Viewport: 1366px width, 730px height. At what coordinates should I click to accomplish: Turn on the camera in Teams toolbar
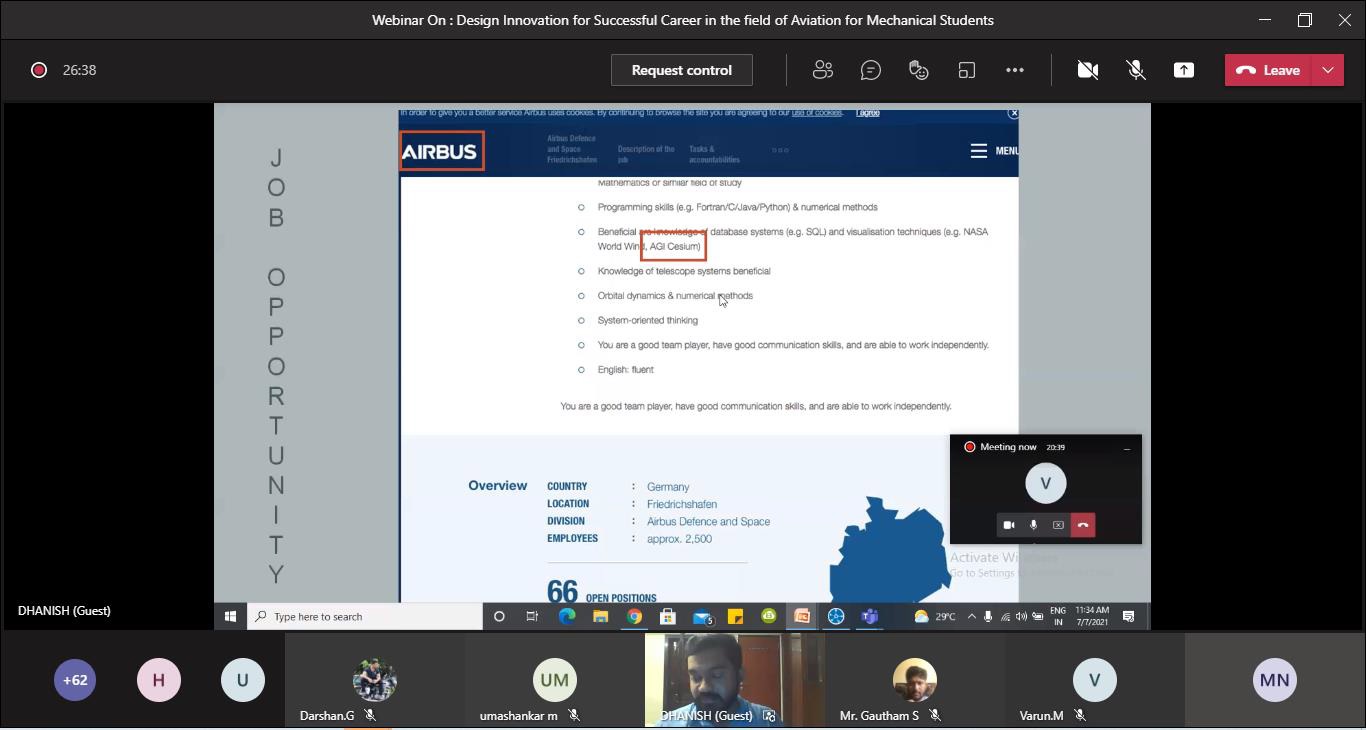[1088, 70]
